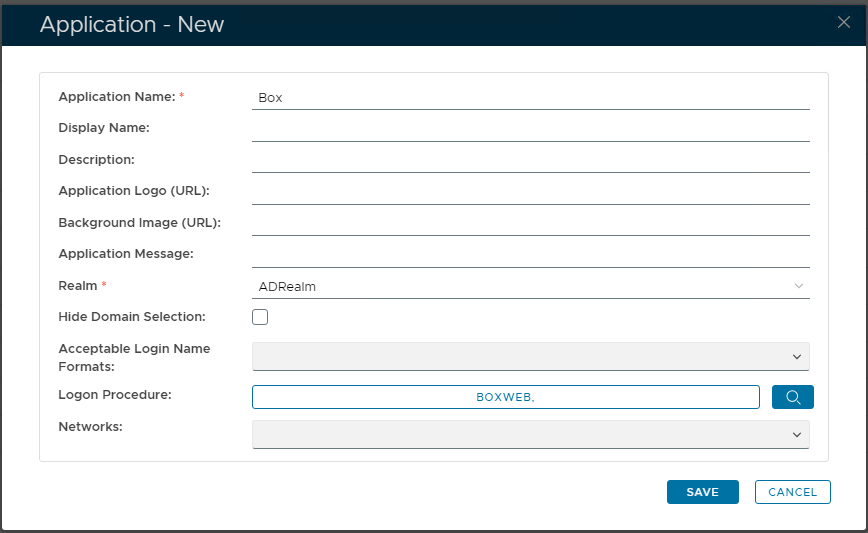
Task: Click the "Application - New" dialog title
Action: pyautogui.click(x=132, y=25)
